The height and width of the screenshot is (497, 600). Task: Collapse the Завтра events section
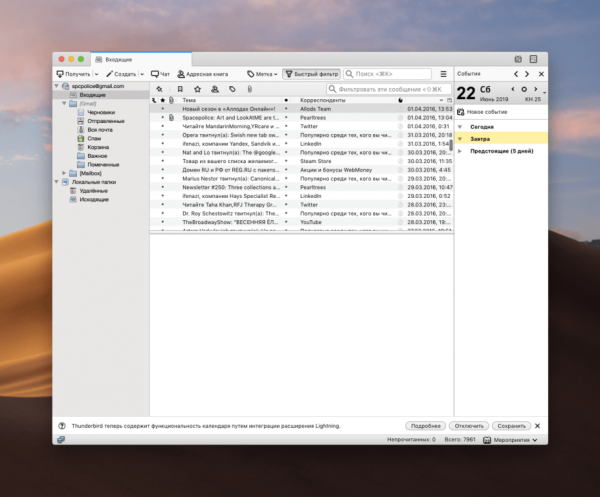coord(460,139)
